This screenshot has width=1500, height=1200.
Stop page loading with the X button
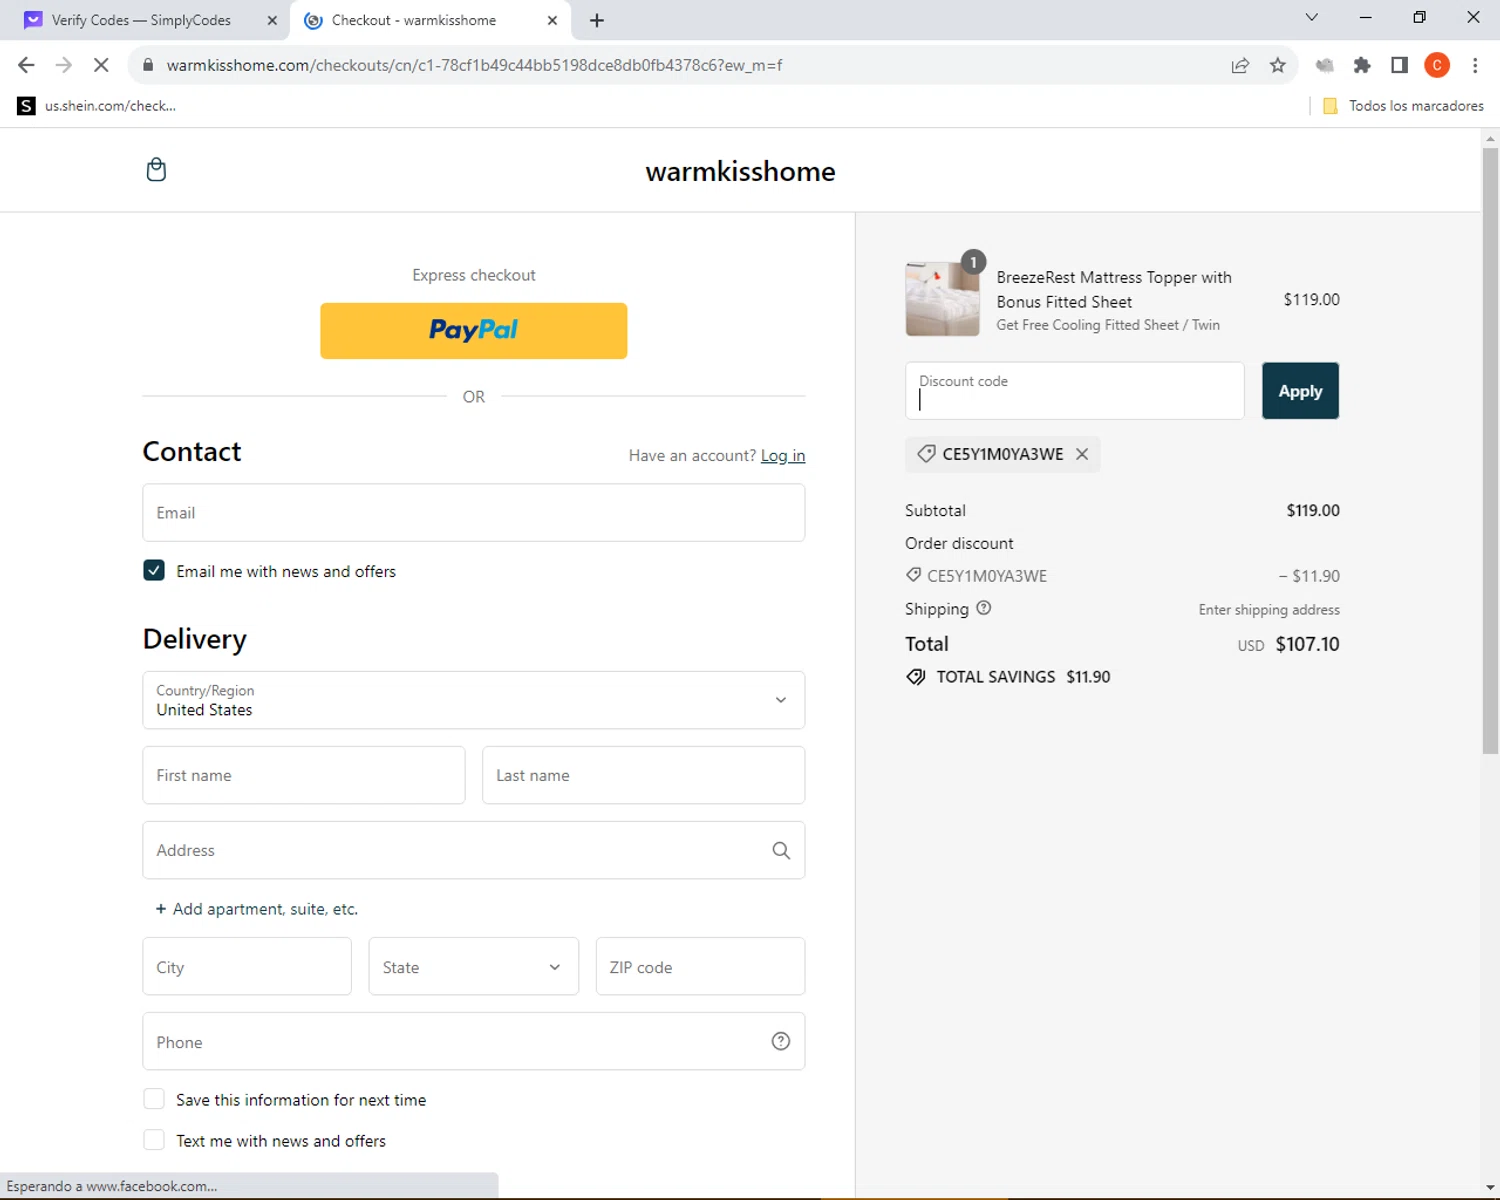[x=101, y=65]
